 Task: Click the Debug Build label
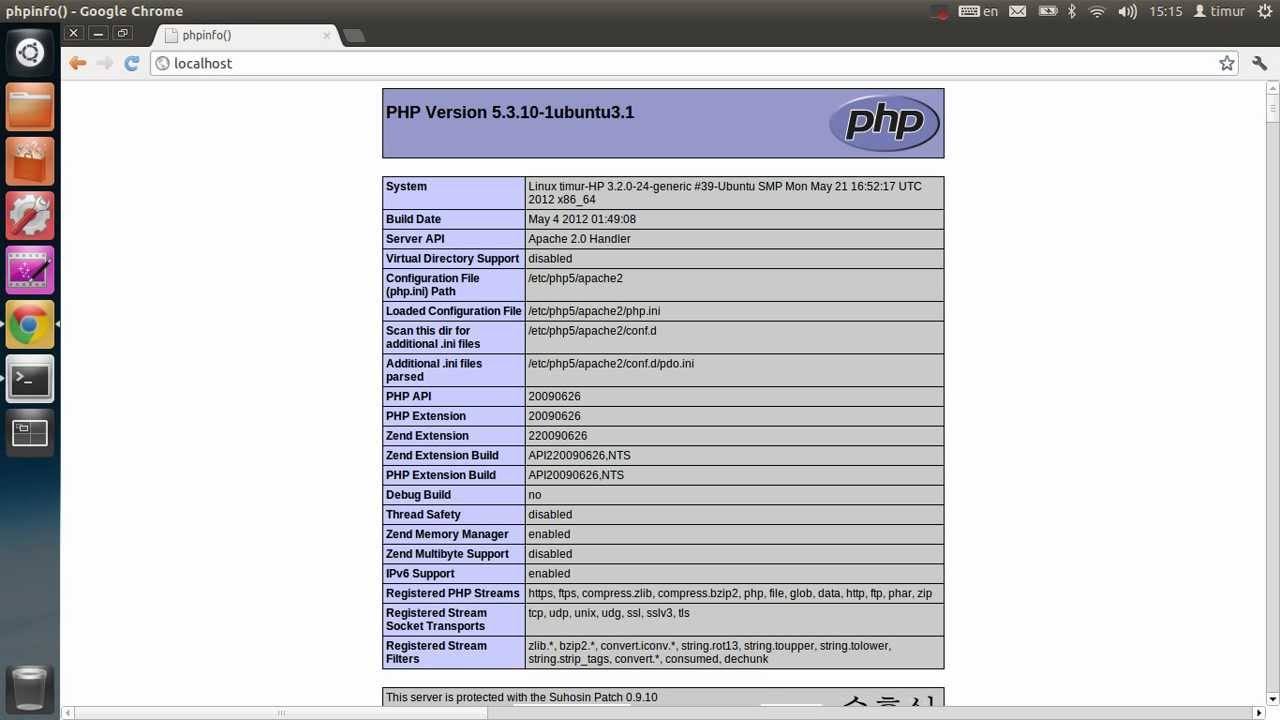click(418, 495)
